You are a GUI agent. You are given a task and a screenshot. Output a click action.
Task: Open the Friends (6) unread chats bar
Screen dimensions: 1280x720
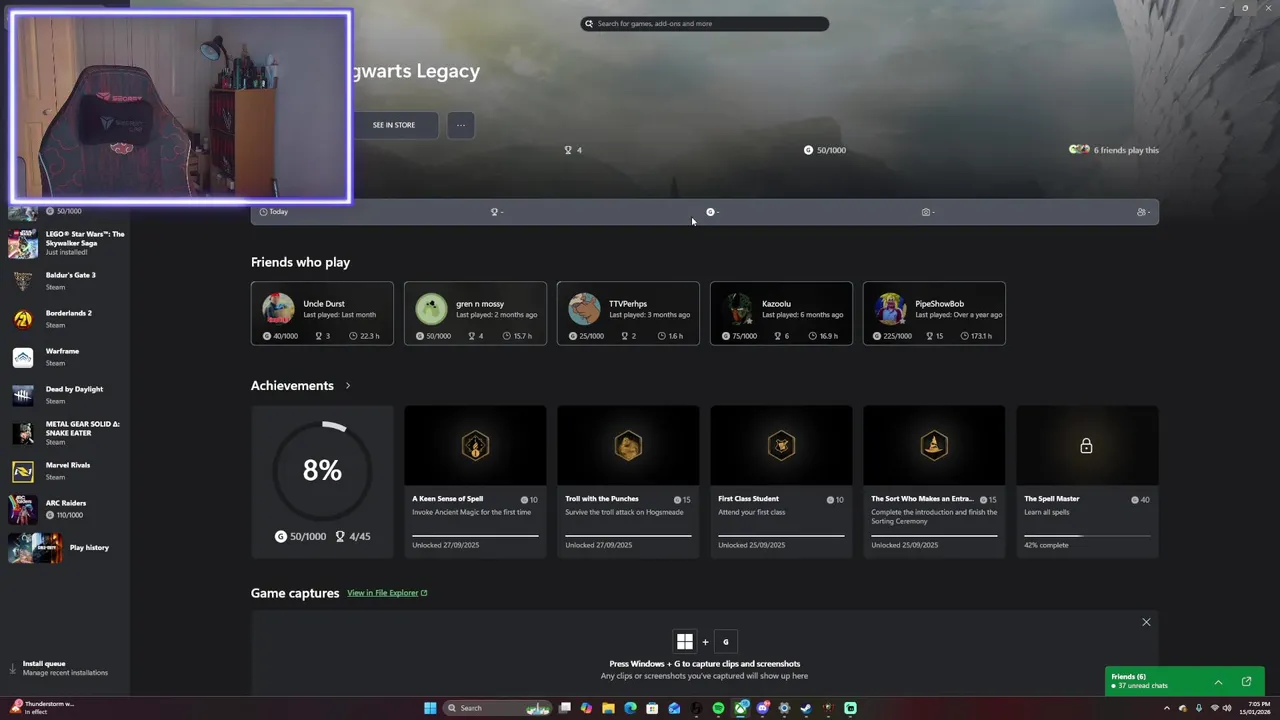pos(1183,681)
